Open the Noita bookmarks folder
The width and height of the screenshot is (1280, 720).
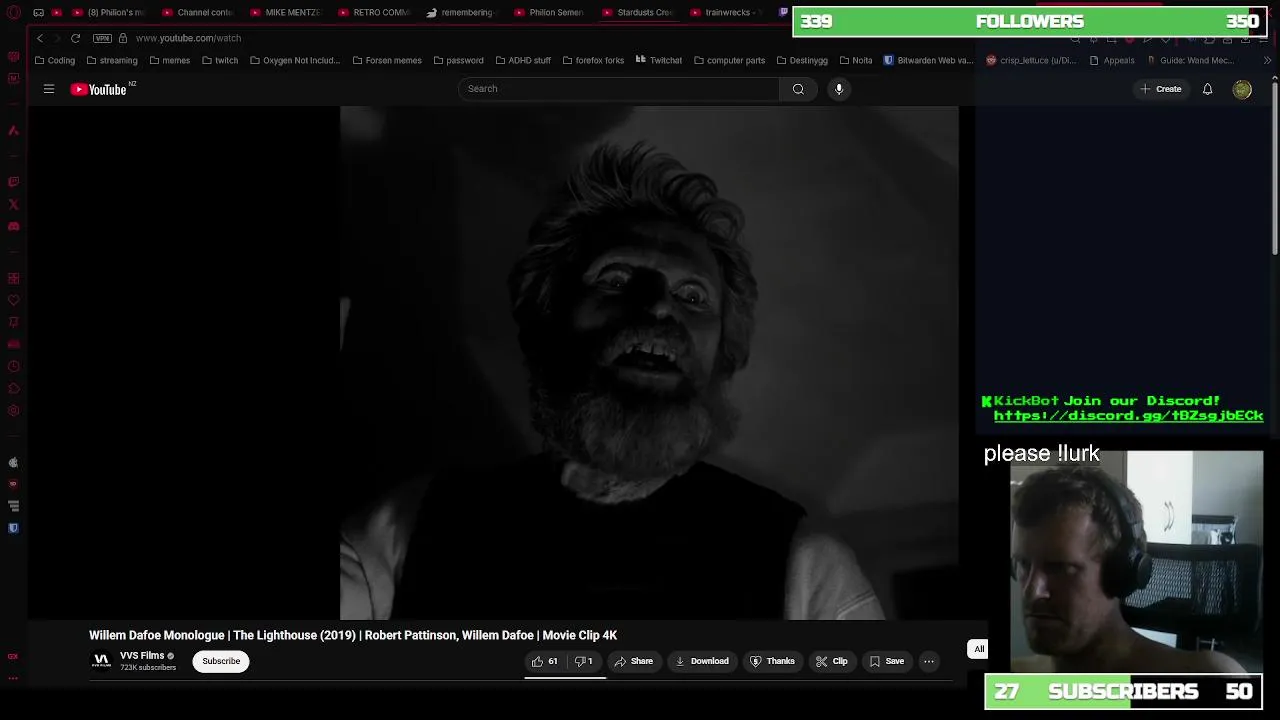tap(856, 60)
